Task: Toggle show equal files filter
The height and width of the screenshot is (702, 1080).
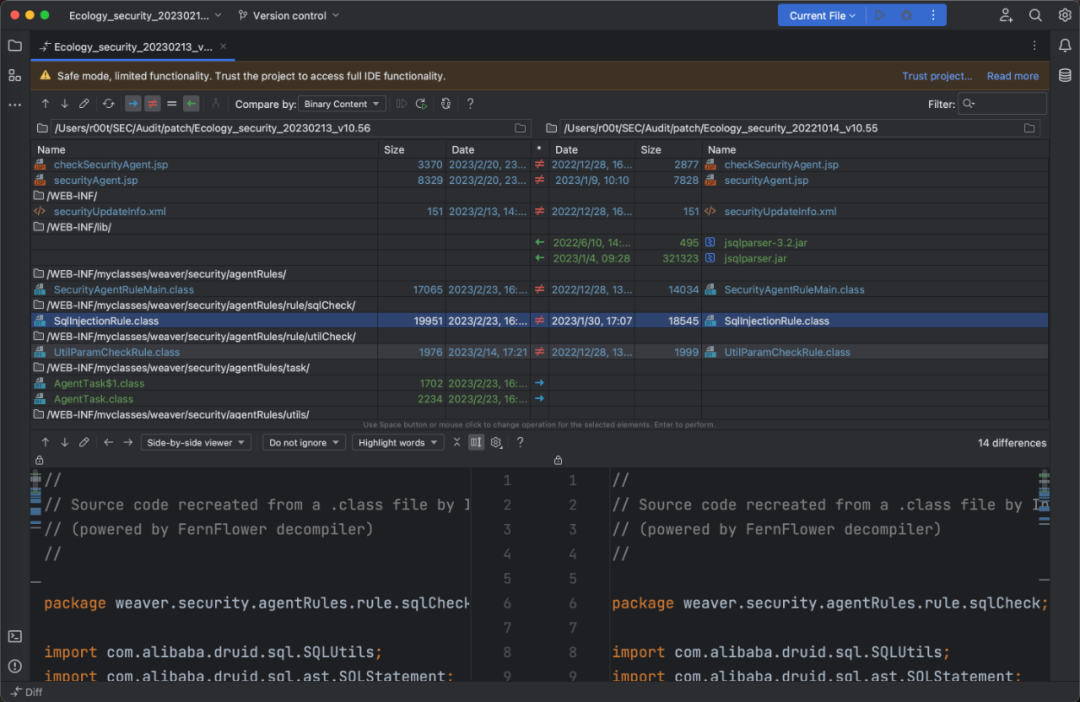Action: (171, 104)
